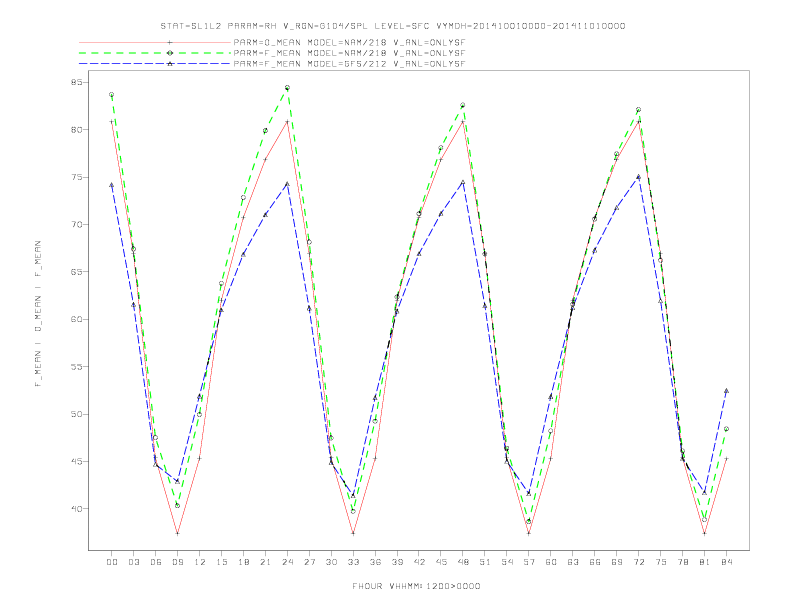The height and width of the screenshot is (612, 792).
Task: Click x-axis hour label 03
Action: 134,562
